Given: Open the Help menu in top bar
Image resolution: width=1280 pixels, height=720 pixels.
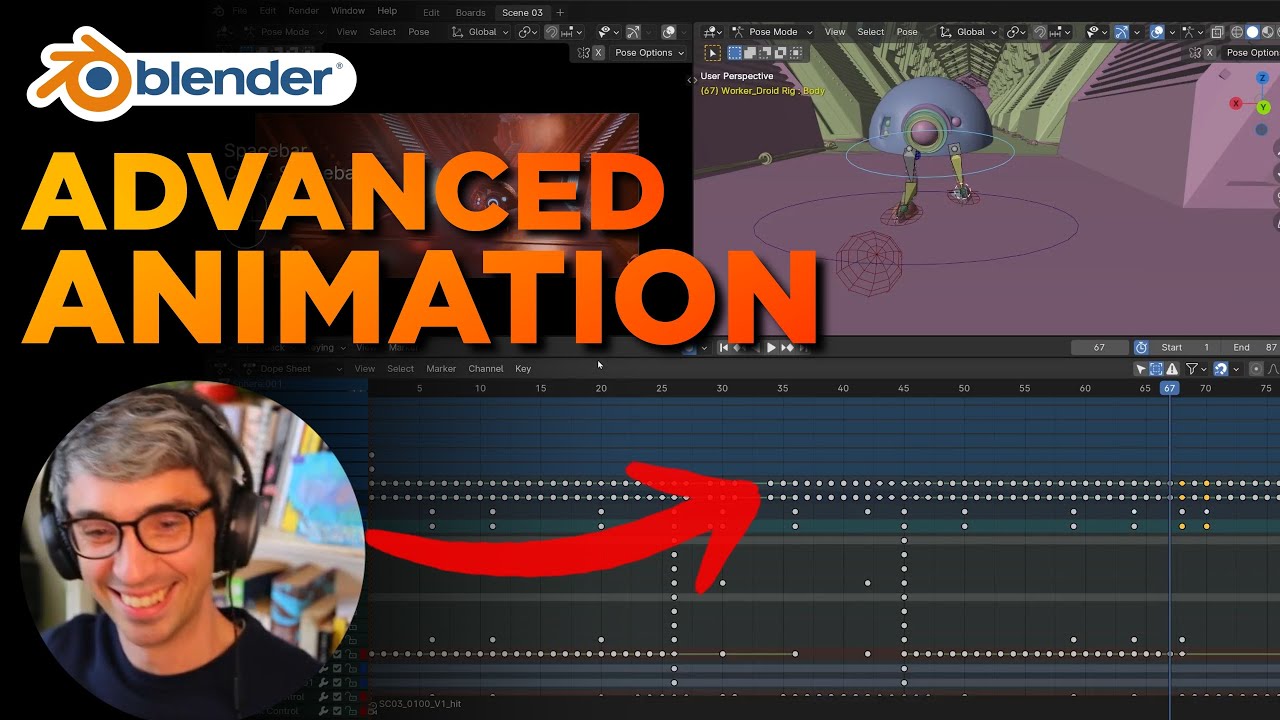Looking at the screenshot, I should point(387,11).
